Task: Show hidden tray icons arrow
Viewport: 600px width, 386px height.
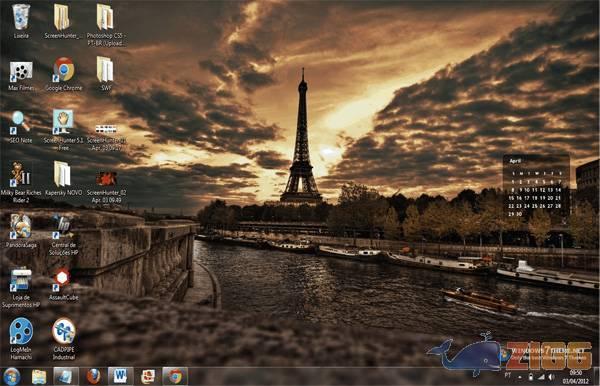Action: tap(520, 377)
